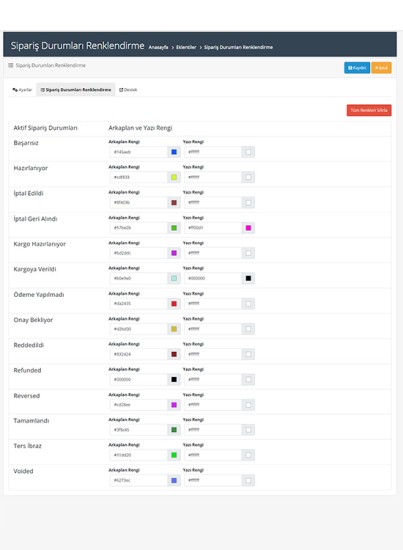The image size is (403, 550).
Task: Click the orange İptal cancel button
Action: tap(381, 68)
